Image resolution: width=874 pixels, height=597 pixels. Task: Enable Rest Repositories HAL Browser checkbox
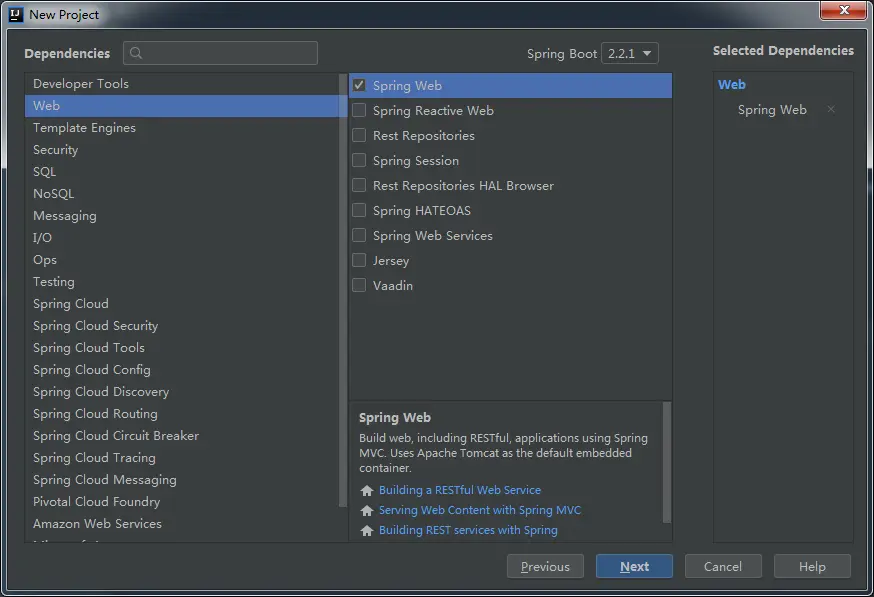pos(359,185)
